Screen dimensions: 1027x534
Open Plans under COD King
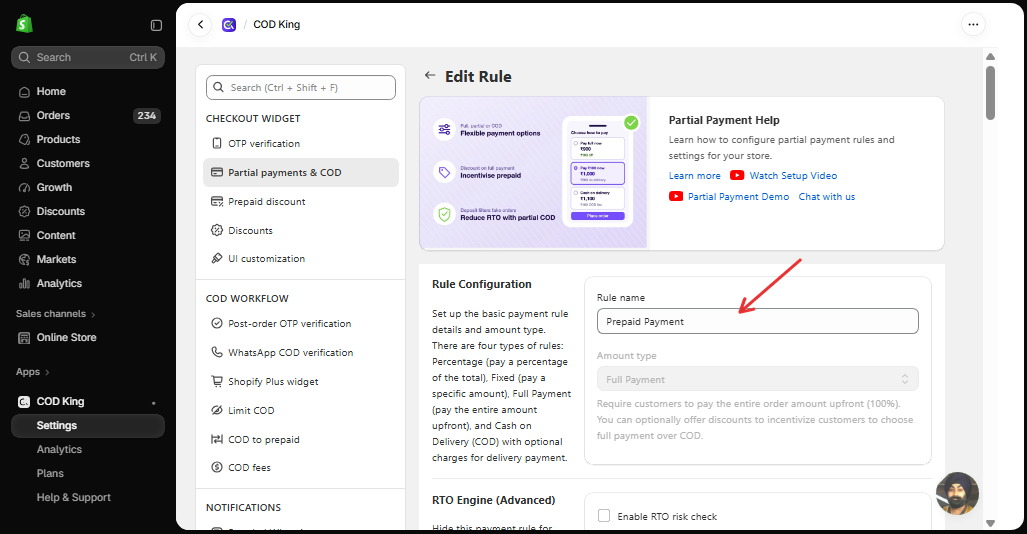[x=88, y=474]
